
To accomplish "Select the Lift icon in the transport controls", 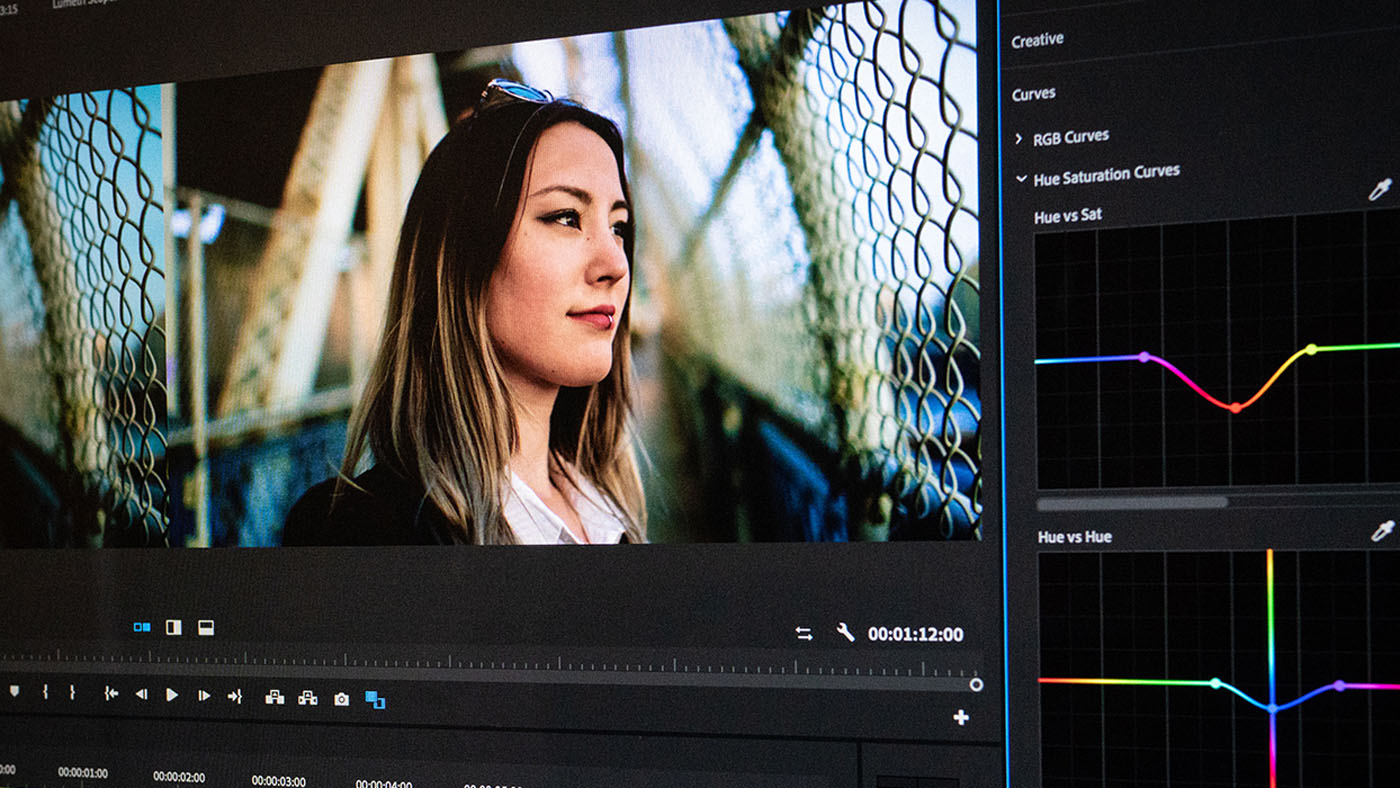I will click(x=275, y=696).
